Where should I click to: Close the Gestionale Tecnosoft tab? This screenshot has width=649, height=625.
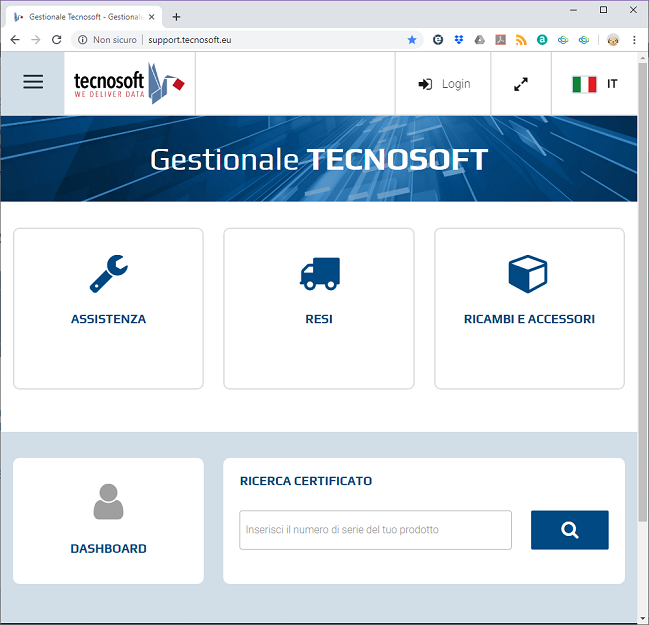point(151,17)
